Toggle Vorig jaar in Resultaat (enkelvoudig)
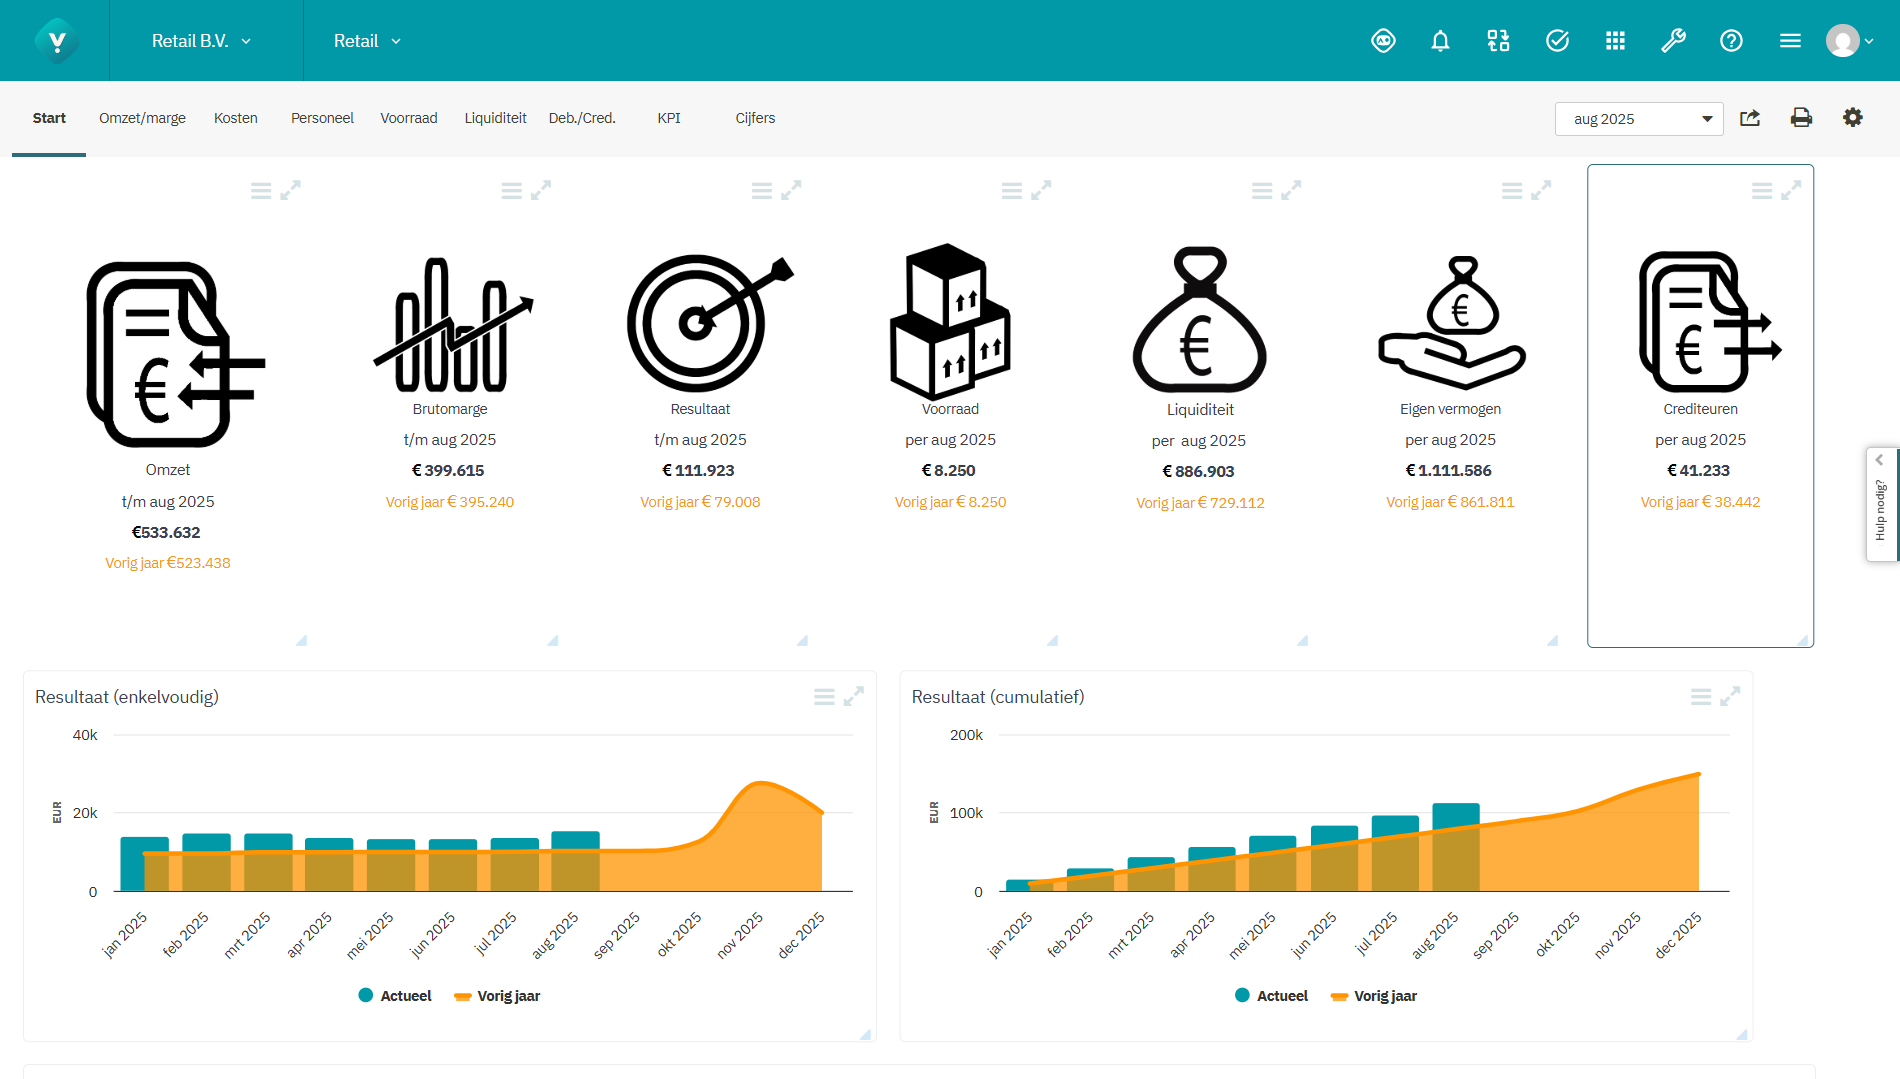 pyautogui.click(x=496, y=995)
